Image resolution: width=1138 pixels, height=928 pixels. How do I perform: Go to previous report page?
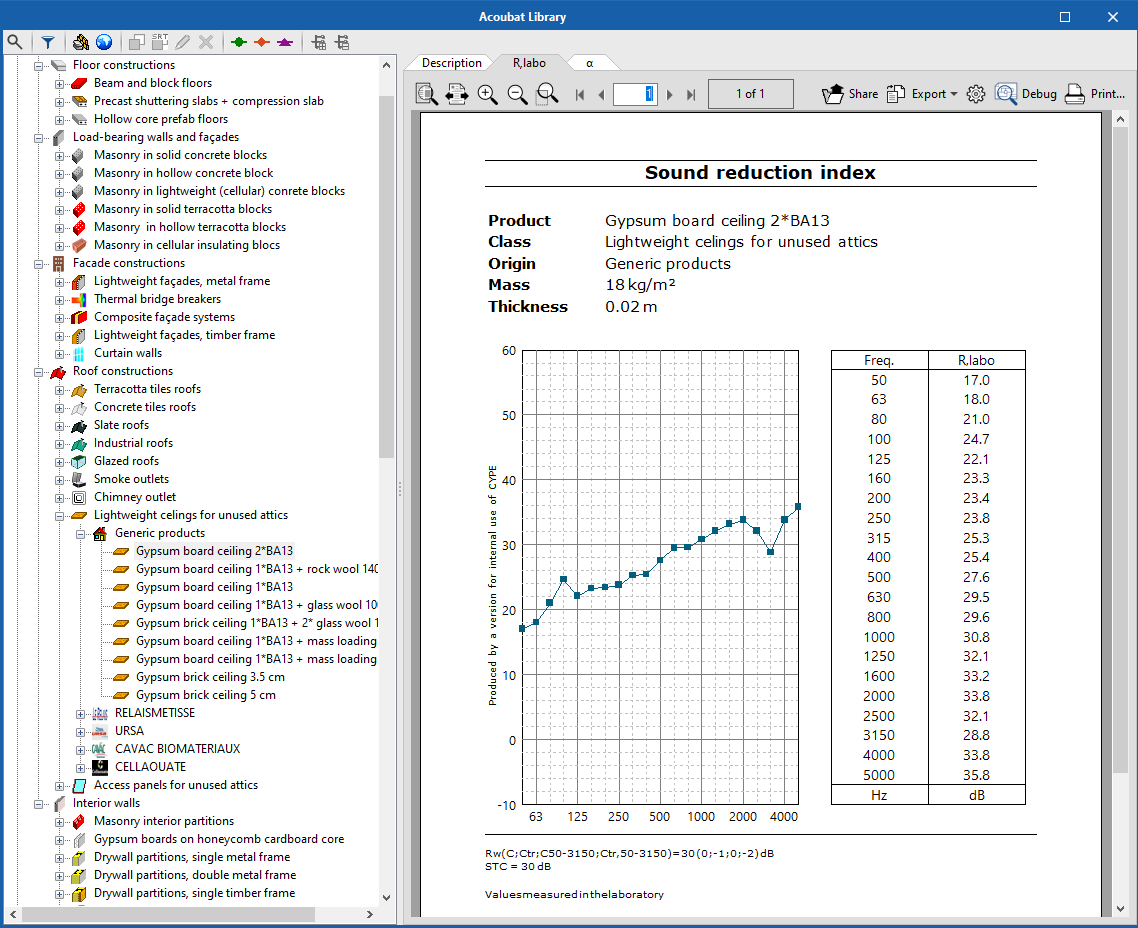coord(601,94)
